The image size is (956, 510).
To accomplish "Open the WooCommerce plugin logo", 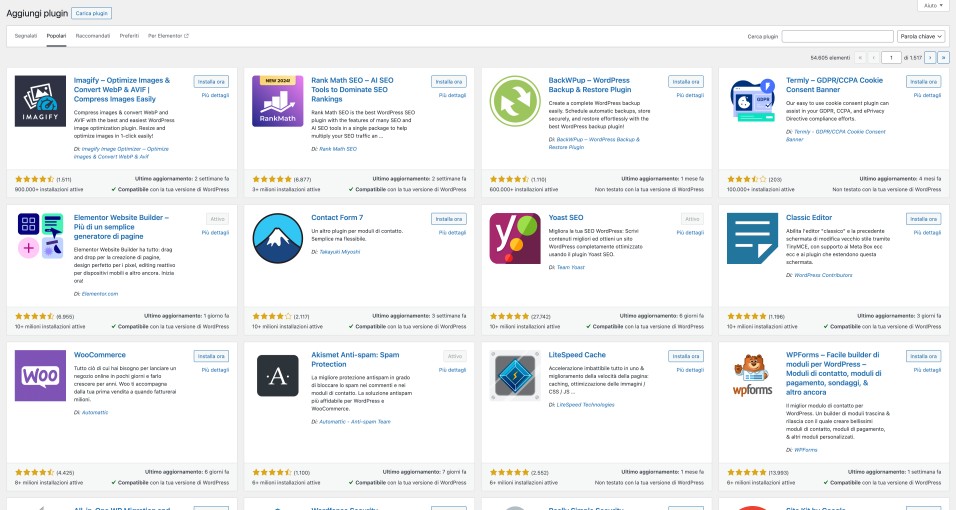I will [41, 375].
